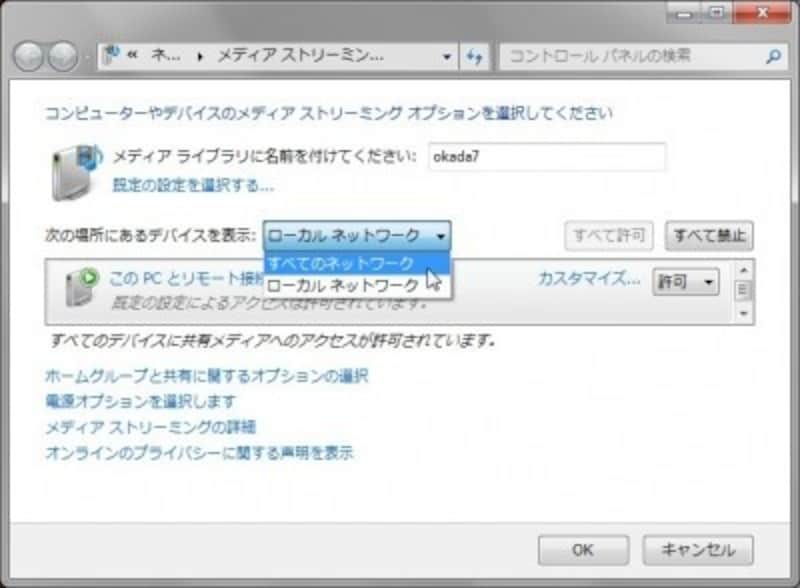Image resolution: width=800 pixels, height=588 pixels.
Task: Minimize the window
Action: (684, 13)
